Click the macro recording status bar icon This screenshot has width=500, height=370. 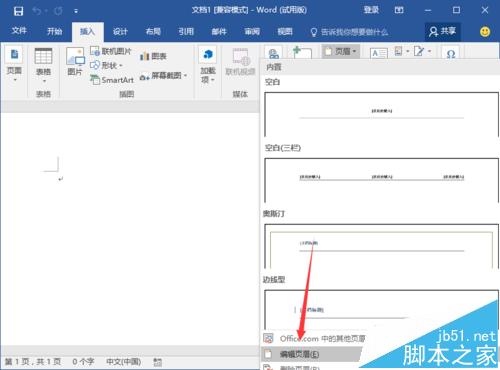pyautogui.click(x=157, y=362)
